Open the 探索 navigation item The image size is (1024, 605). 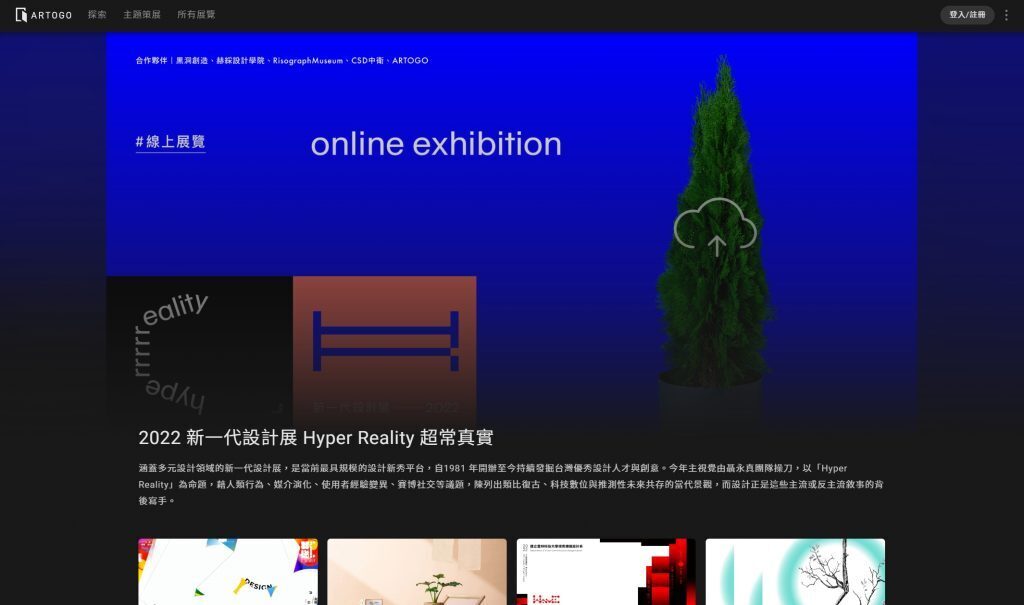click(97, 14)
